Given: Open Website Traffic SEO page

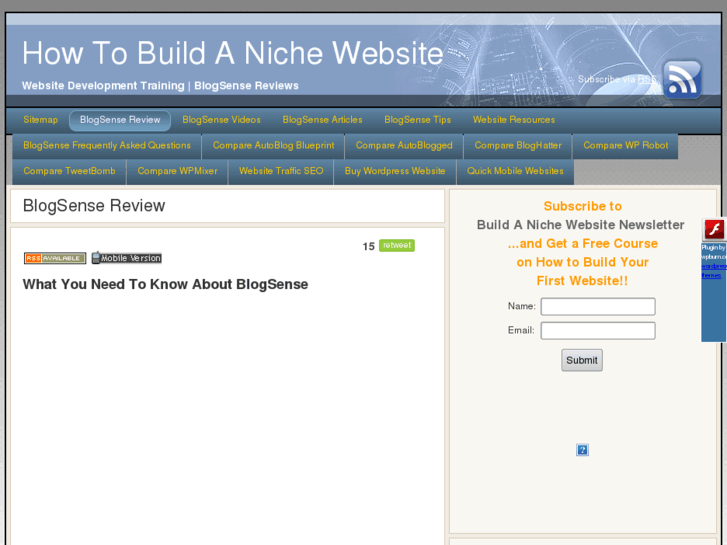Looking at the screenshot, I should click(281, 171).
